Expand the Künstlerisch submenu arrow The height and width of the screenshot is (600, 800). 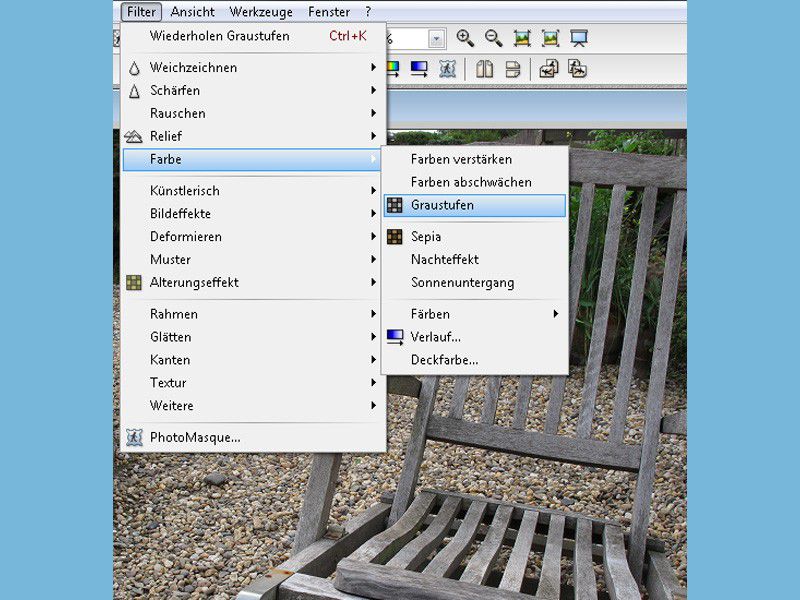click(x=373, y=191)
